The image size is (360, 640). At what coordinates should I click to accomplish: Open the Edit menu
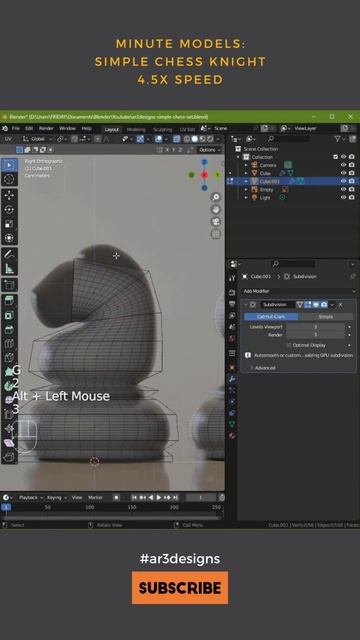pyautogui.click(x=29, y=129)
